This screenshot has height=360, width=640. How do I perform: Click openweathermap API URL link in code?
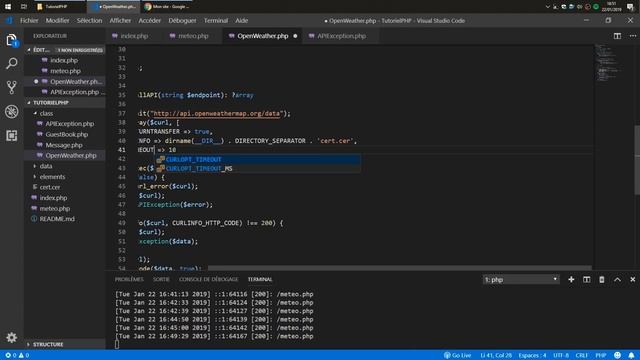[216, 113]
